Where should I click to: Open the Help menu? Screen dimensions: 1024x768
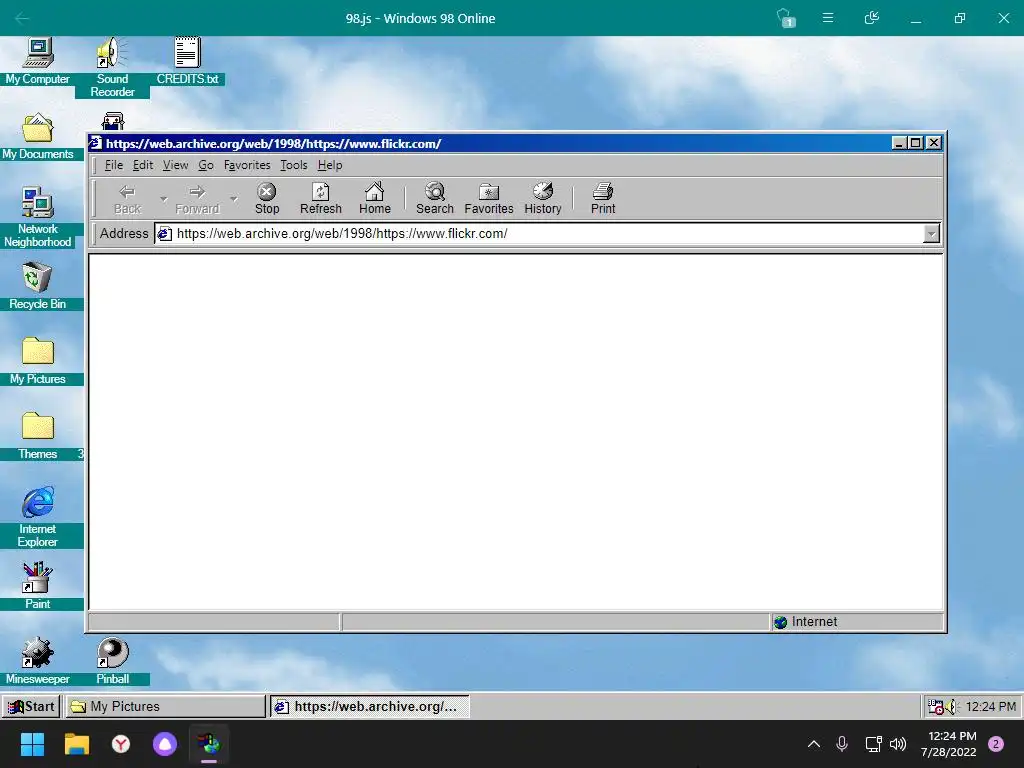(x=330, y=165)
